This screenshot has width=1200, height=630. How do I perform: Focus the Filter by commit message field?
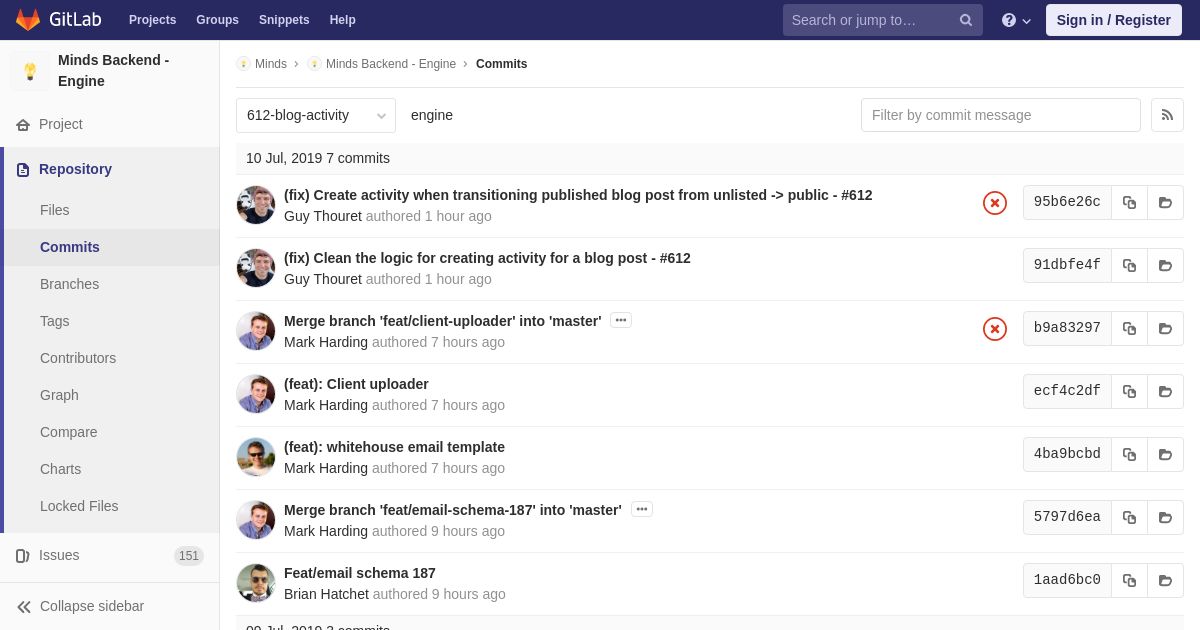pyautogui.click(x=1001, y=115)
